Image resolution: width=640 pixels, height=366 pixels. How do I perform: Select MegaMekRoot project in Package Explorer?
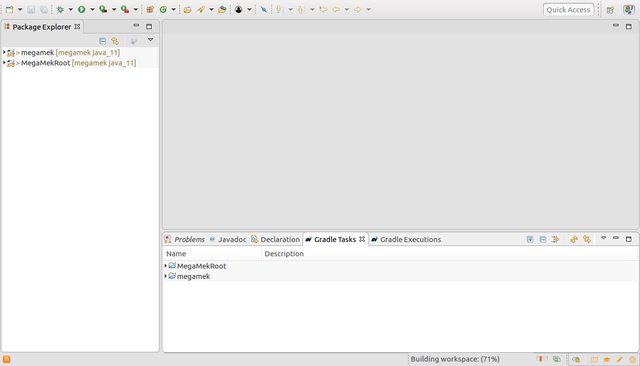tap(71, 63)
